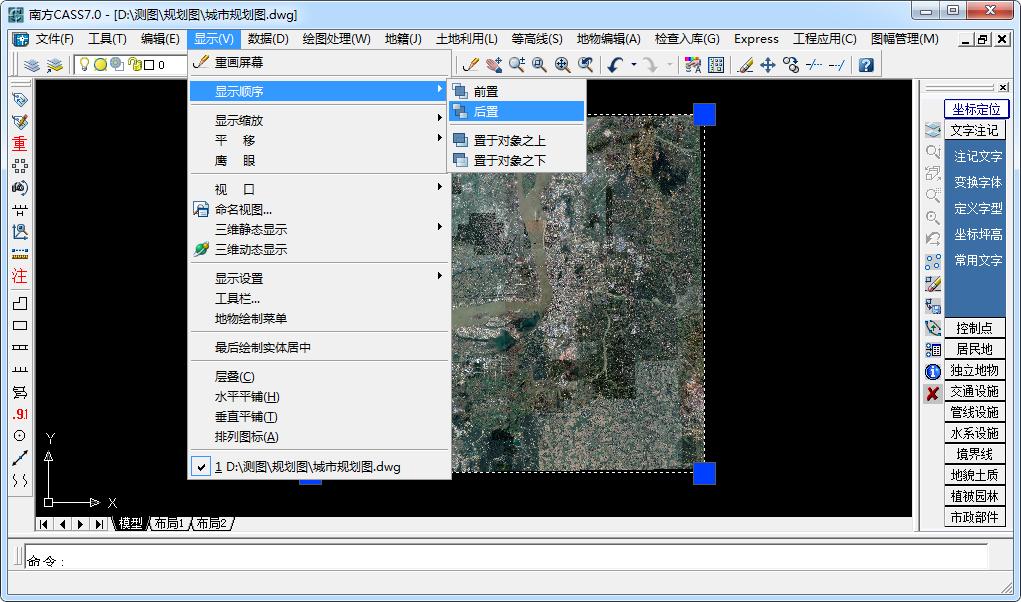Viewport: 1021px width, 602px height.
Task: Open the Undo history dropdown arrow
Action: tap(636, 67)
